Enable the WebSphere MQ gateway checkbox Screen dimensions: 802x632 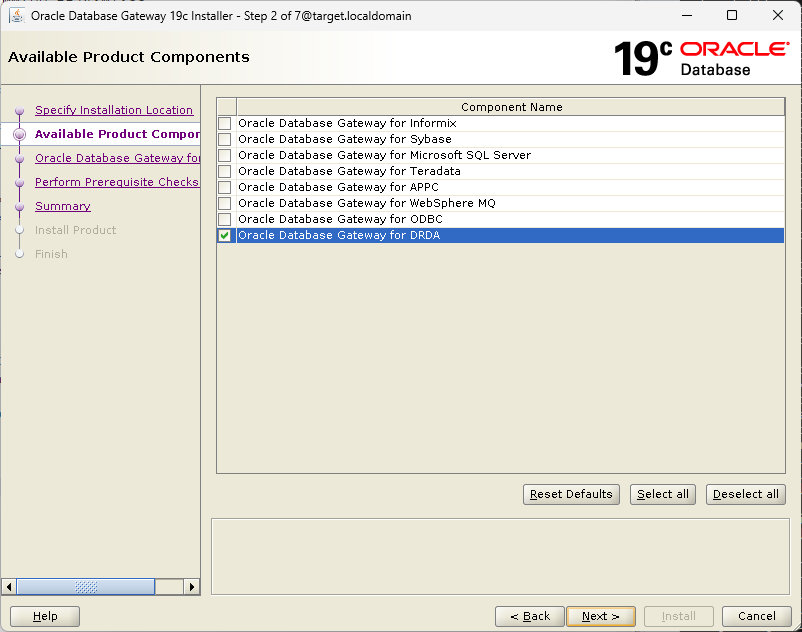coord(225,203)
